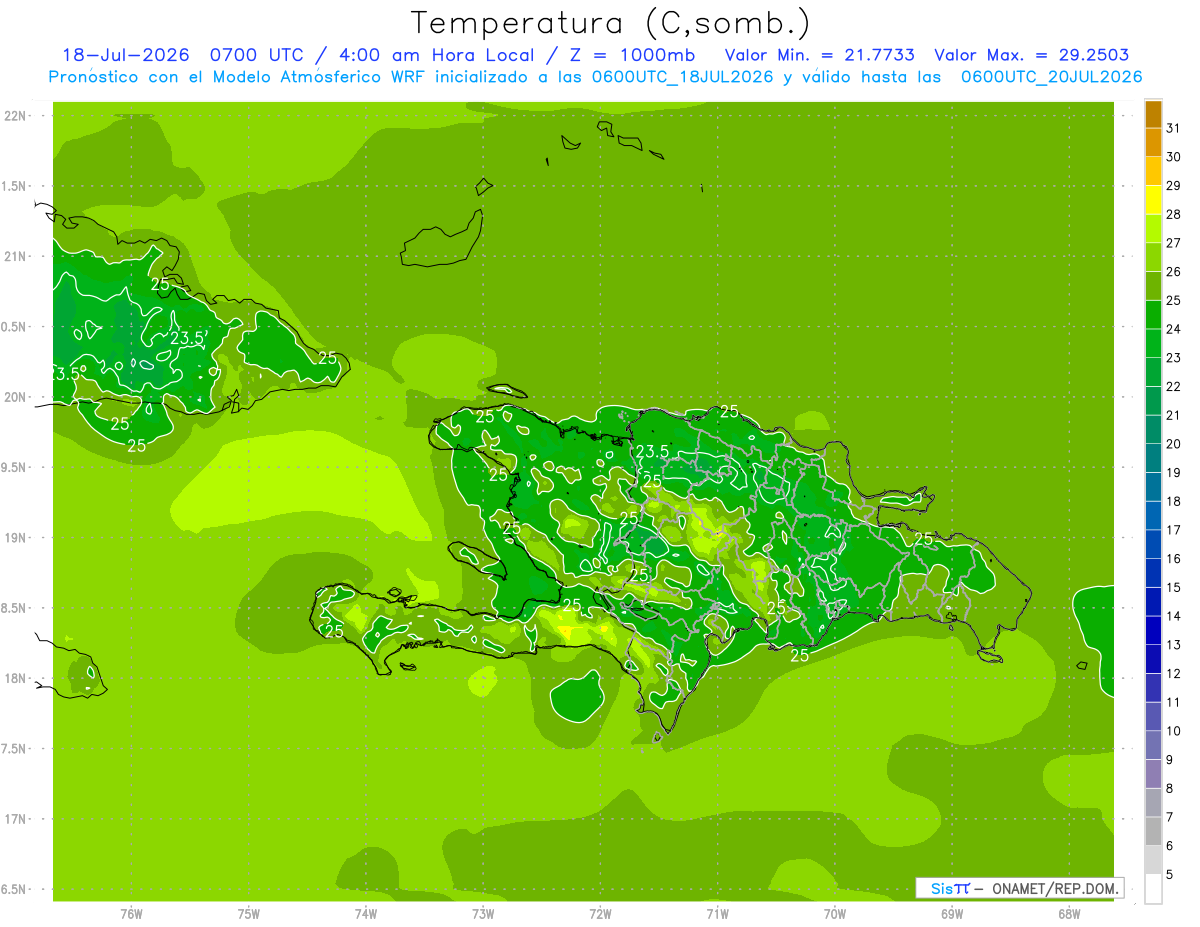Click the "22N" latitude label
The height and width of the screenshot is (927, 1200).
[16, 116]
